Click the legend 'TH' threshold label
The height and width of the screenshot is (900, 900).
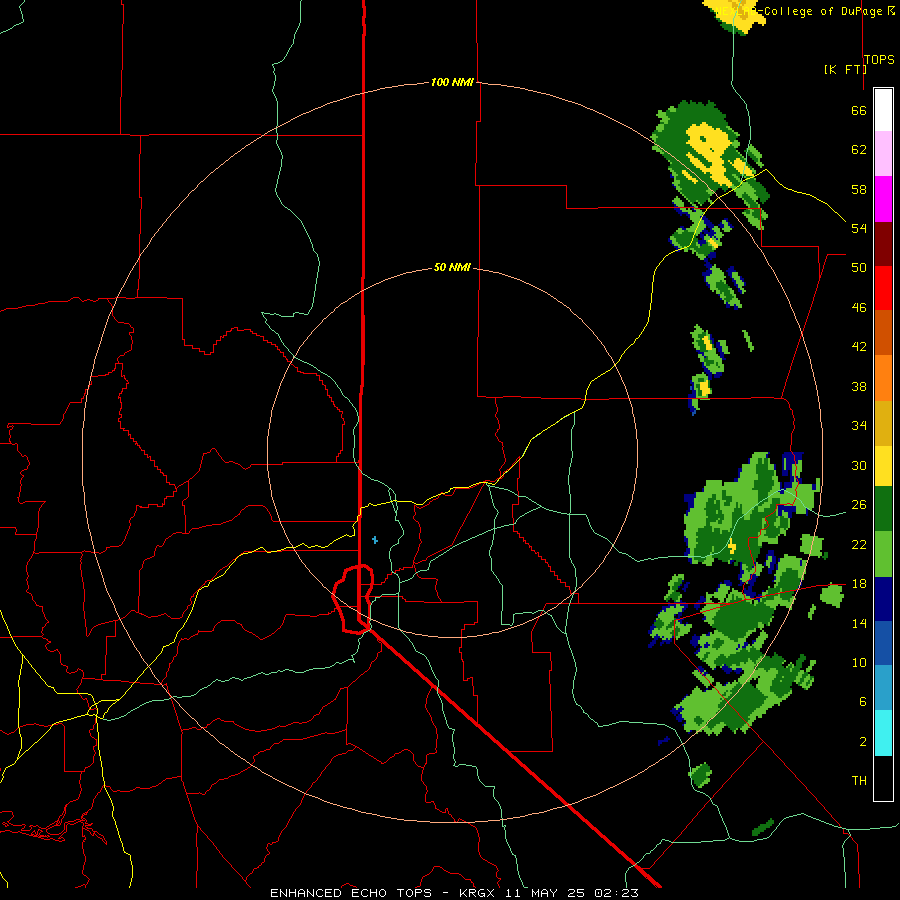point(859,781)
